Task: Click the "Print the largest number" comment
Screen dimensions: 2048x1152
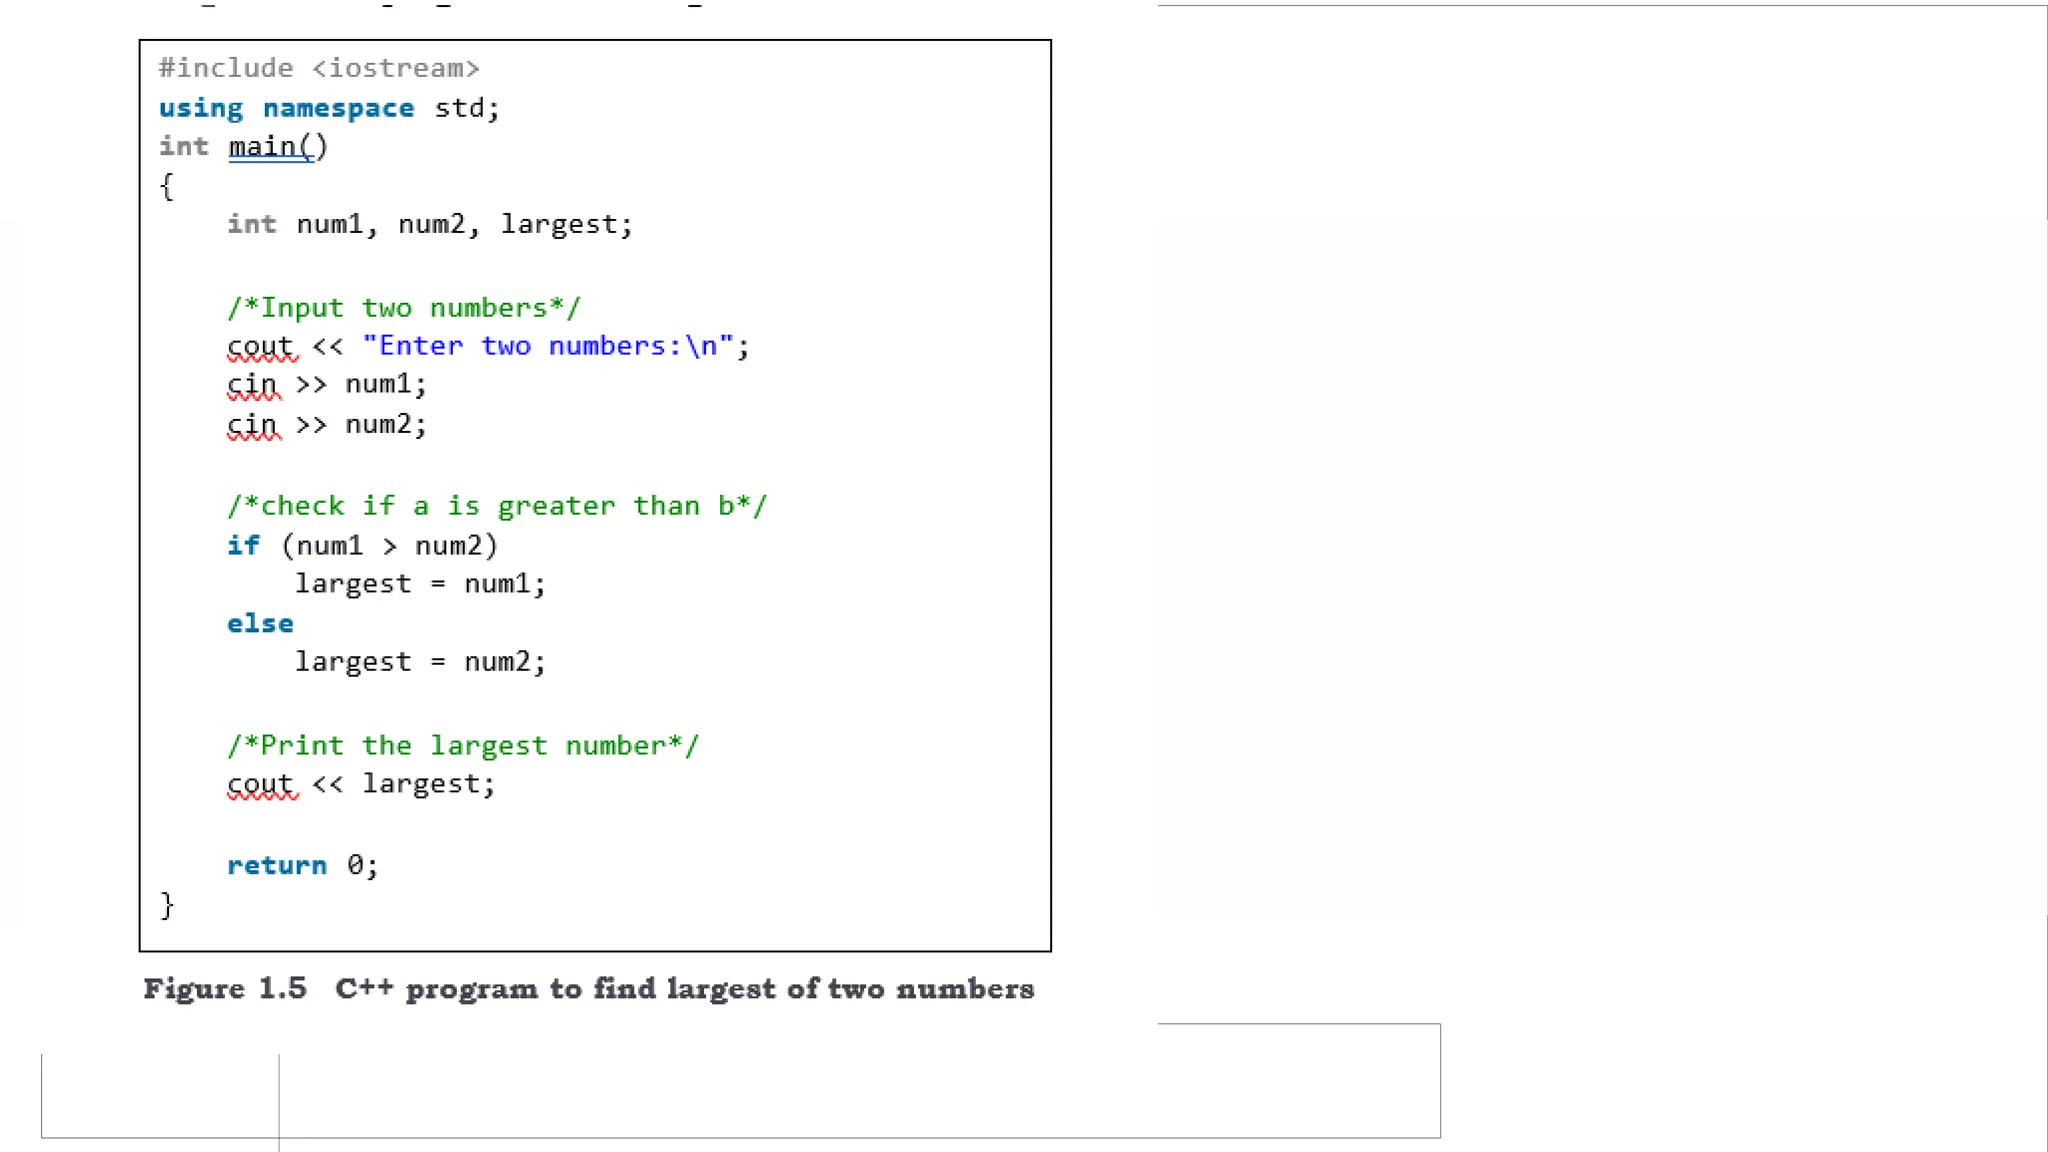Action: pos(462,746)
